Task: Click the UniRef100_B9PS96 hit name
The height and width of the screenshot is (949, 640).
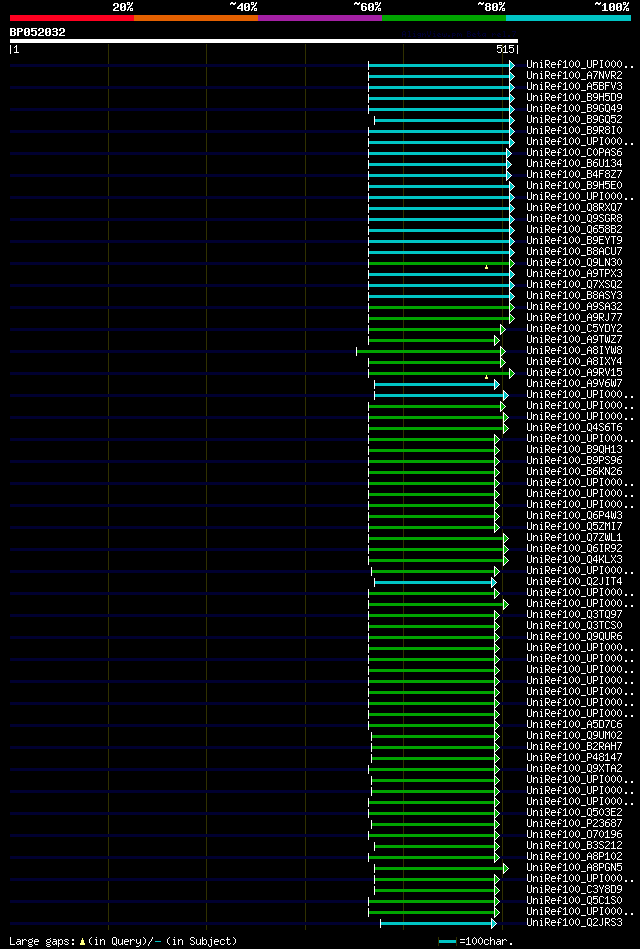Action: [x=574, y=461]
